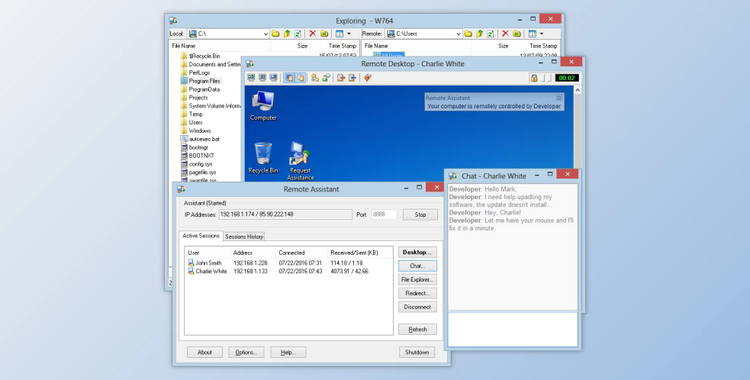
Task: Delete selected Remote file with red X
Action: [505, 34]
